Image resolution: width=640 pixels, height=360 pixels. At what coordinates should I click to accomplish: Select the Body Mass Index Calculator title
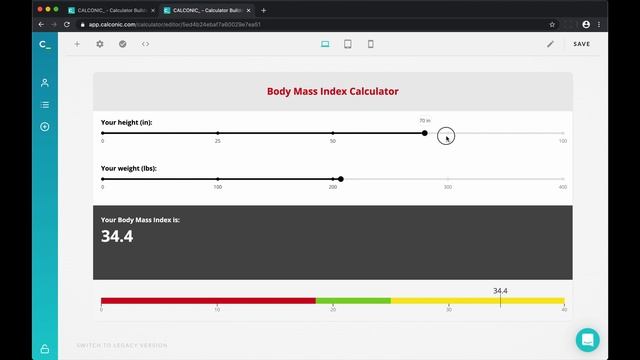[333, 91]
